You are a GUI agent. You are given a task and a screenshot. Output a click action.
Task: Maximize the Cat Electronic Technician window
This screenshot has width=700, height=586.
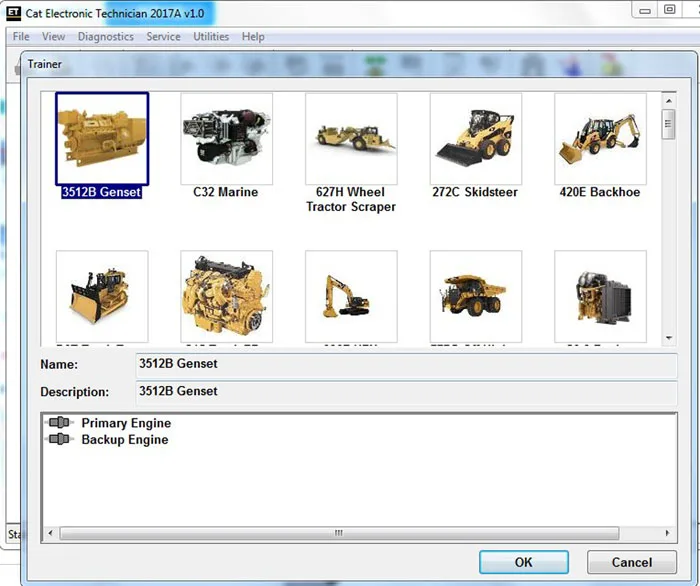click(x=669, y=9)
